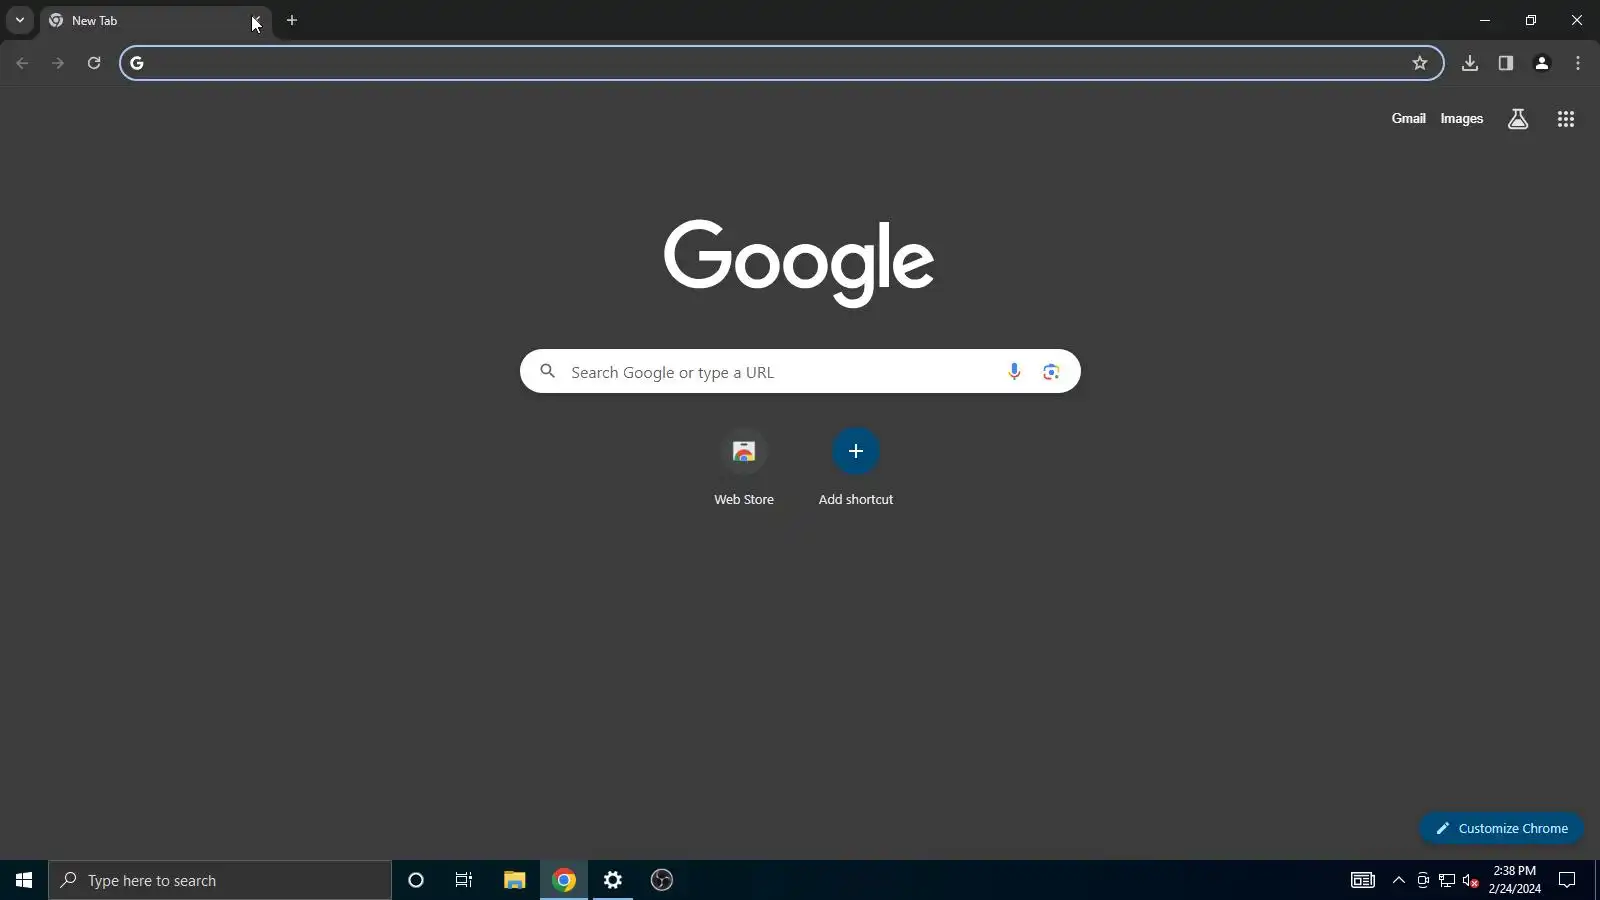Screen dimensions: 1600x900
Task: Open Search Labs flask icon
Action: click(x=1517, y=119)
